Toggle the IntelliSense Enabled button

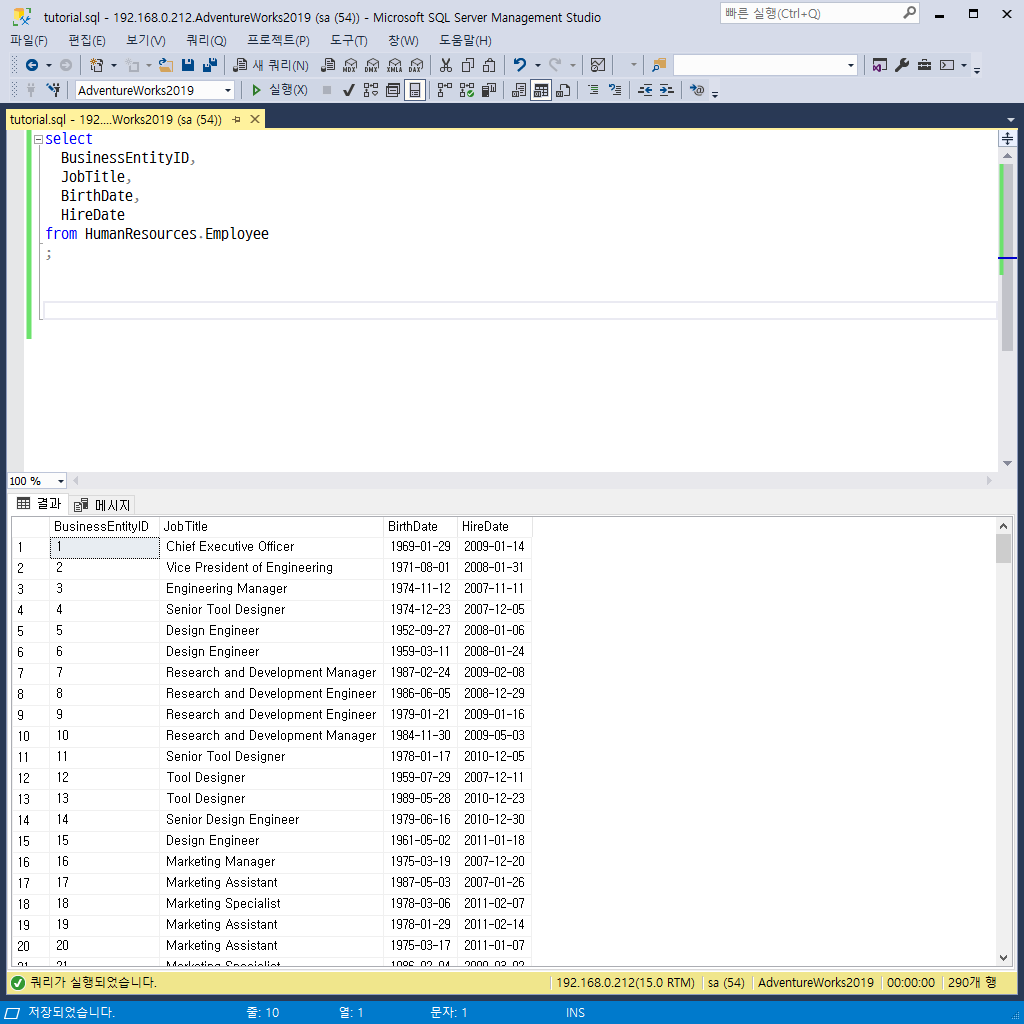pyautogui.click(x=415, y=90)
